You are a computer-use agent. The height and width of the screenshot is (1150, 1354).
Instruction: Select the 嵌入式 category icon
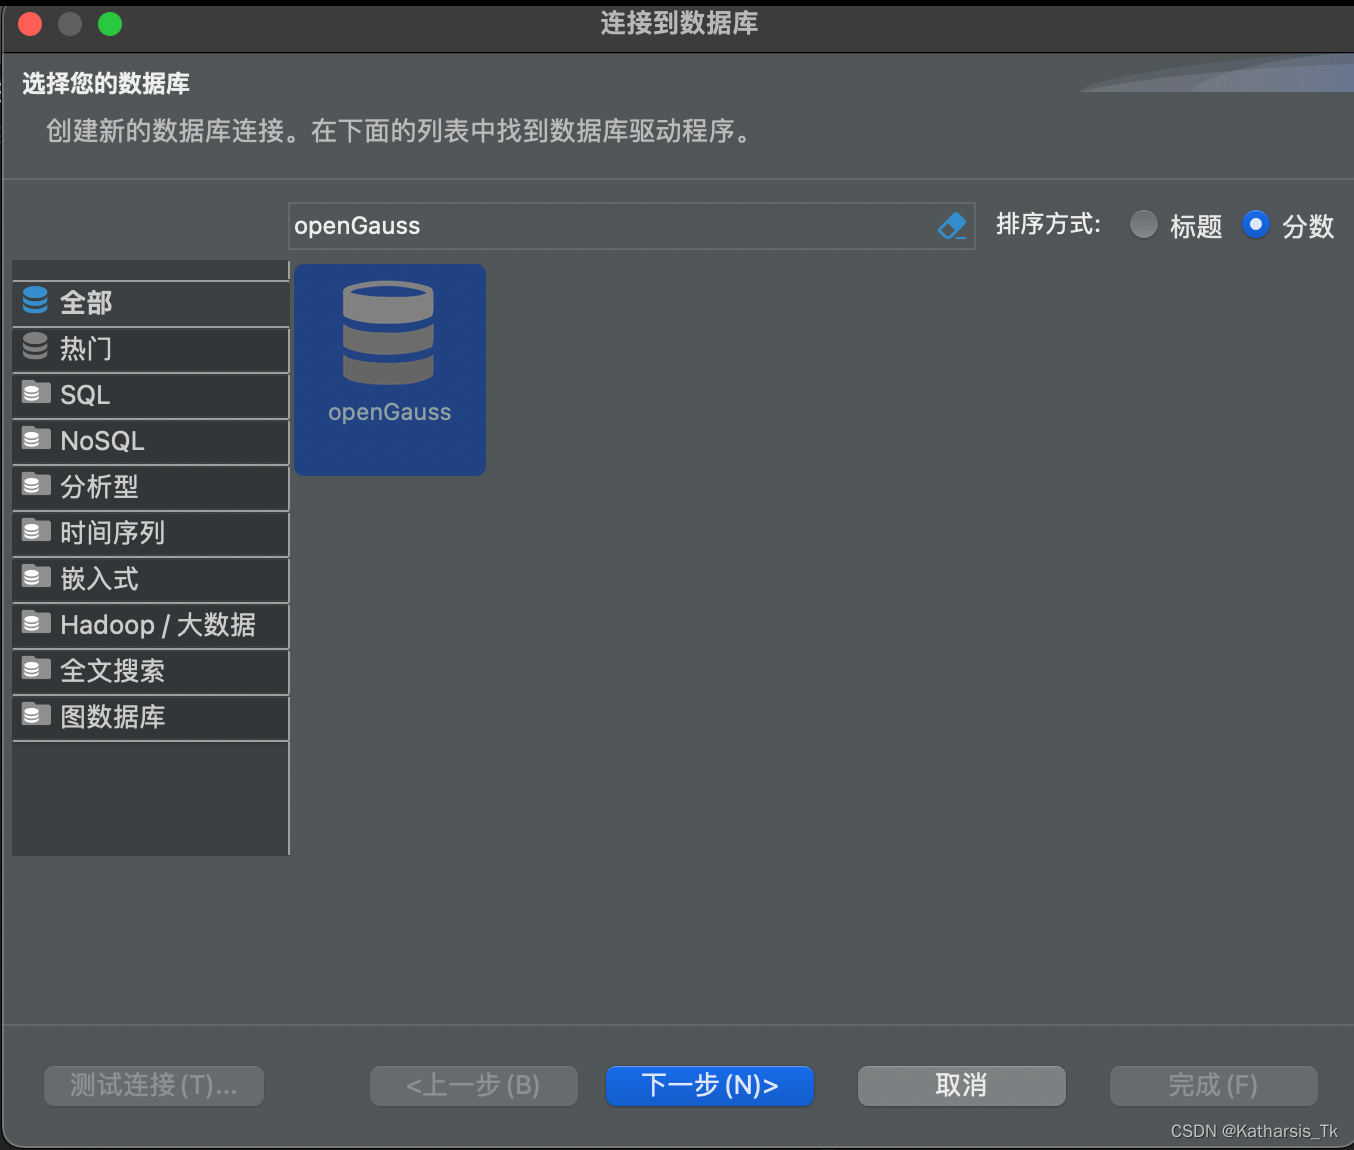point(35,576)
